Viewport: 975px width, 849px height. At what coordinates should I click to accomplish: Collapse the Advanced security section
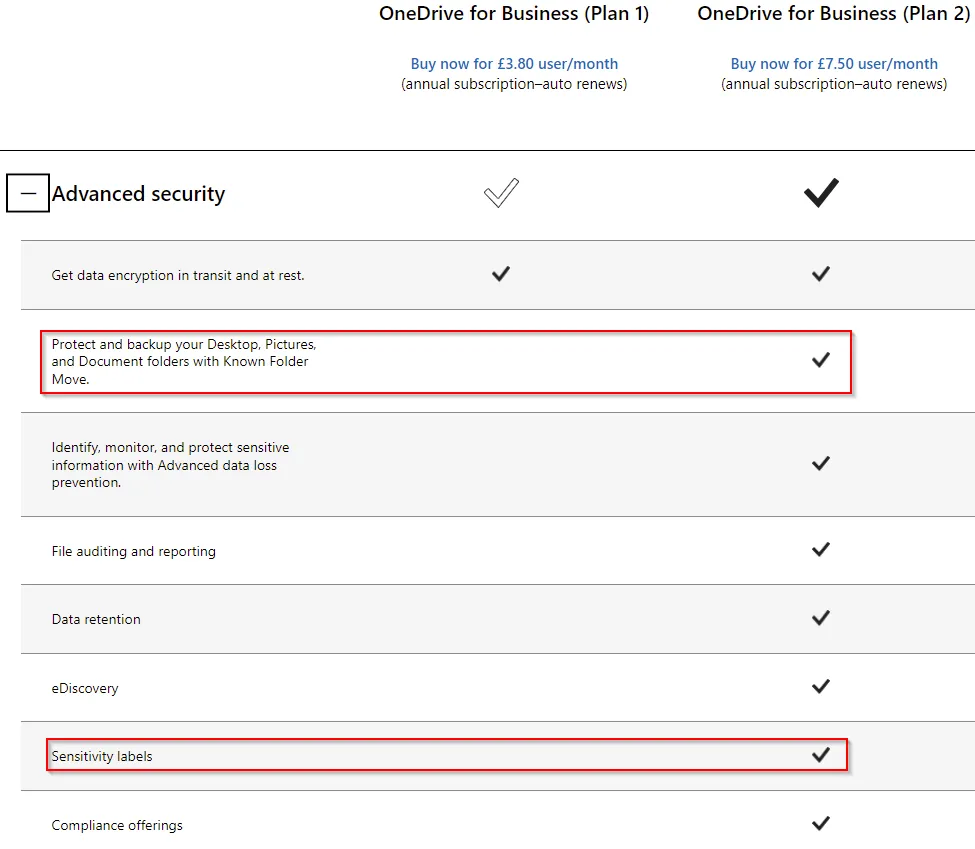click(x=28, y=193)
